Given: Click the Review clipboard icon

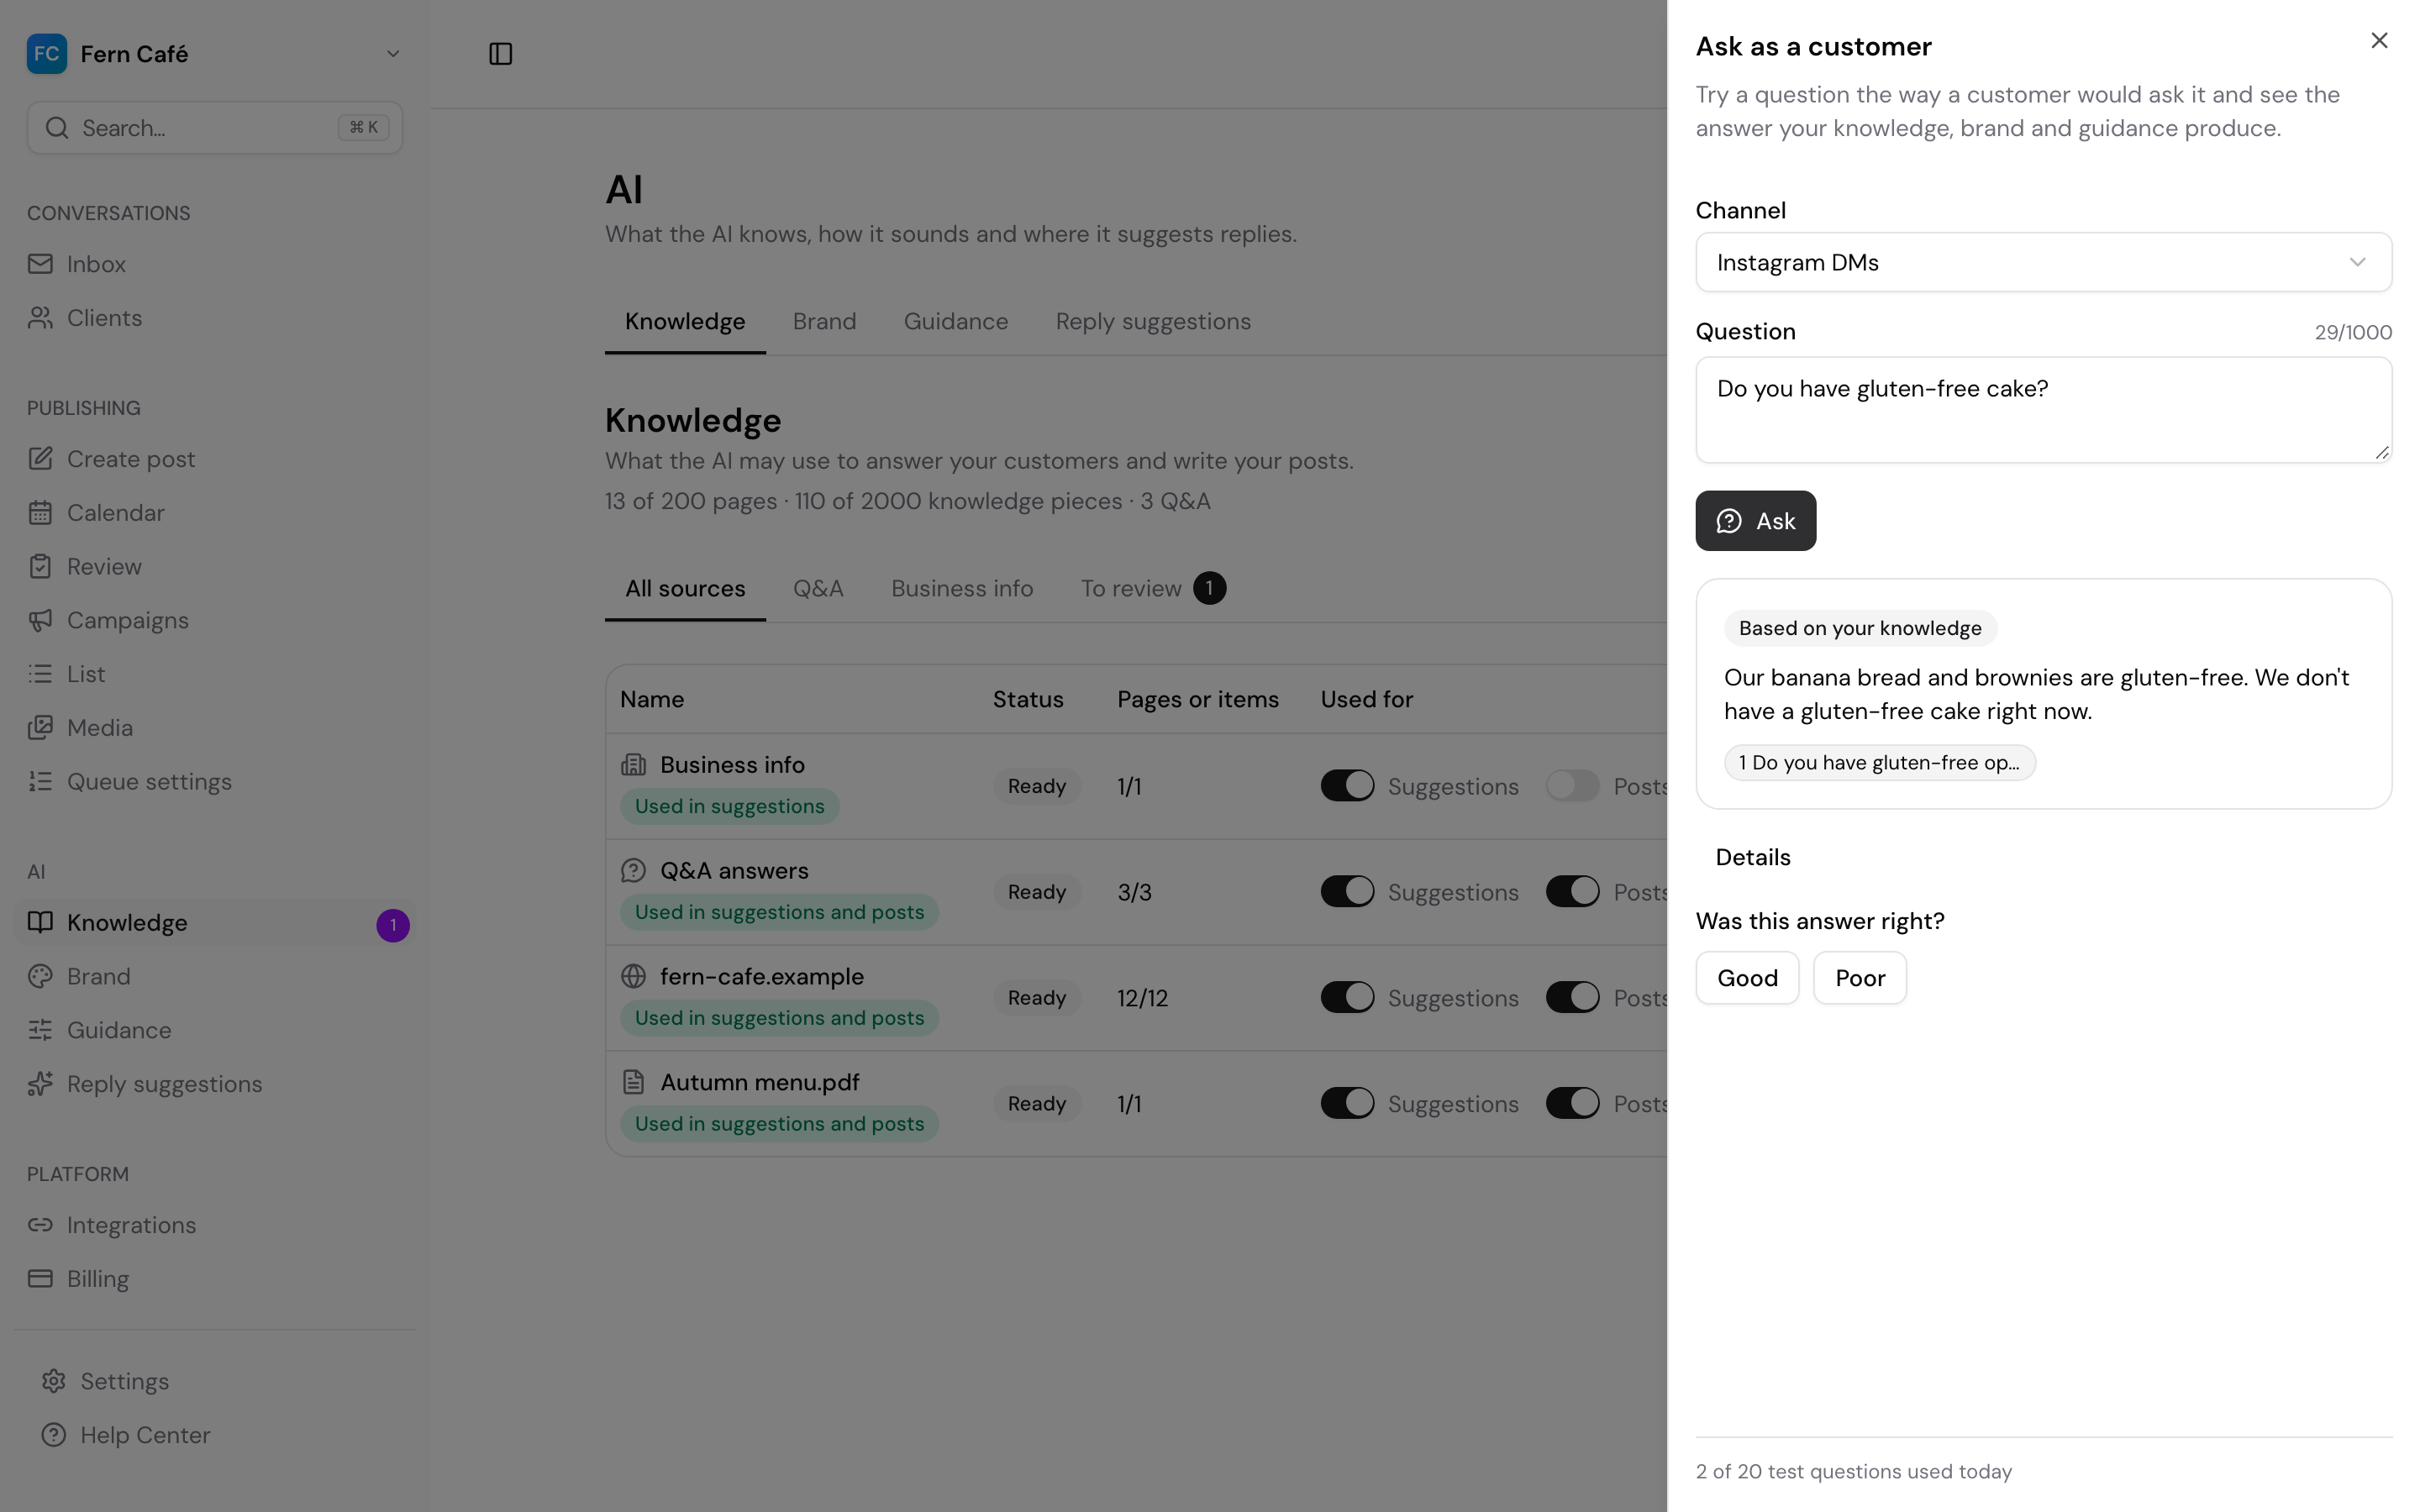Looking at the screenshot, I should click(x=40, y=567).
